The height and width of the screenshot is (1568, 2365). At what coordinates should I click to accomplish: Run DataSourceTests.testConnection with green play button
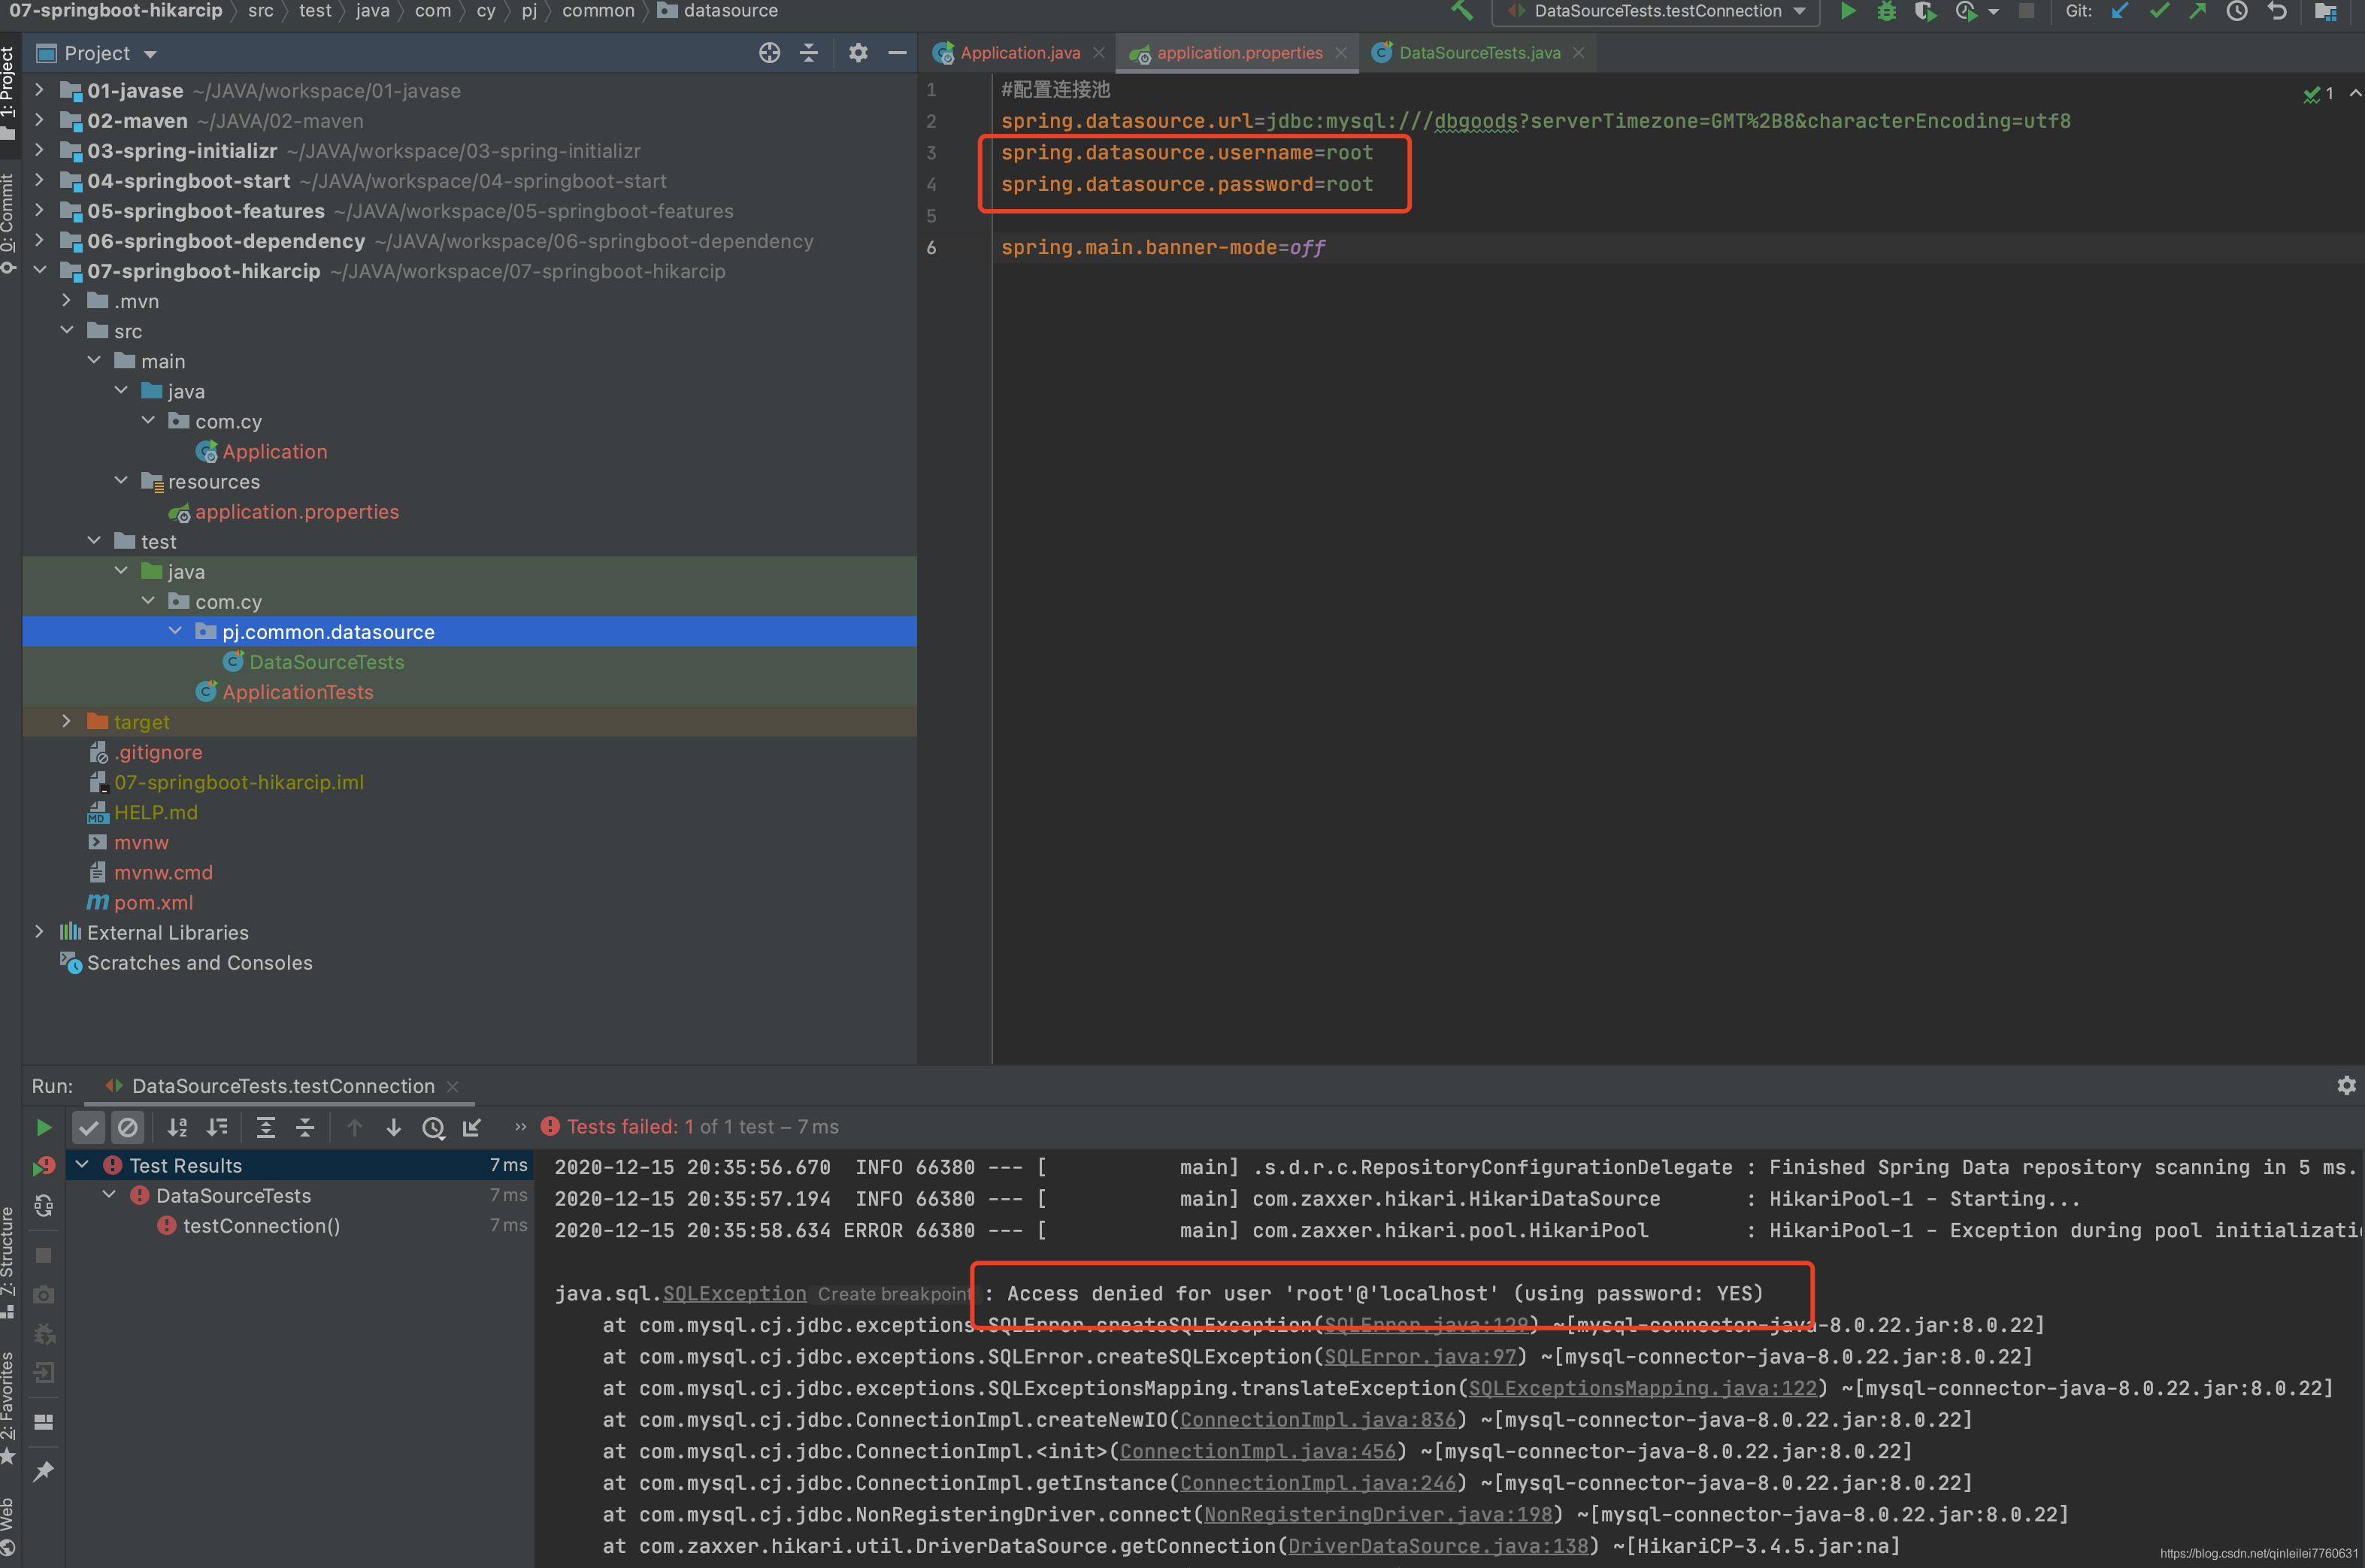point(1848,11)
